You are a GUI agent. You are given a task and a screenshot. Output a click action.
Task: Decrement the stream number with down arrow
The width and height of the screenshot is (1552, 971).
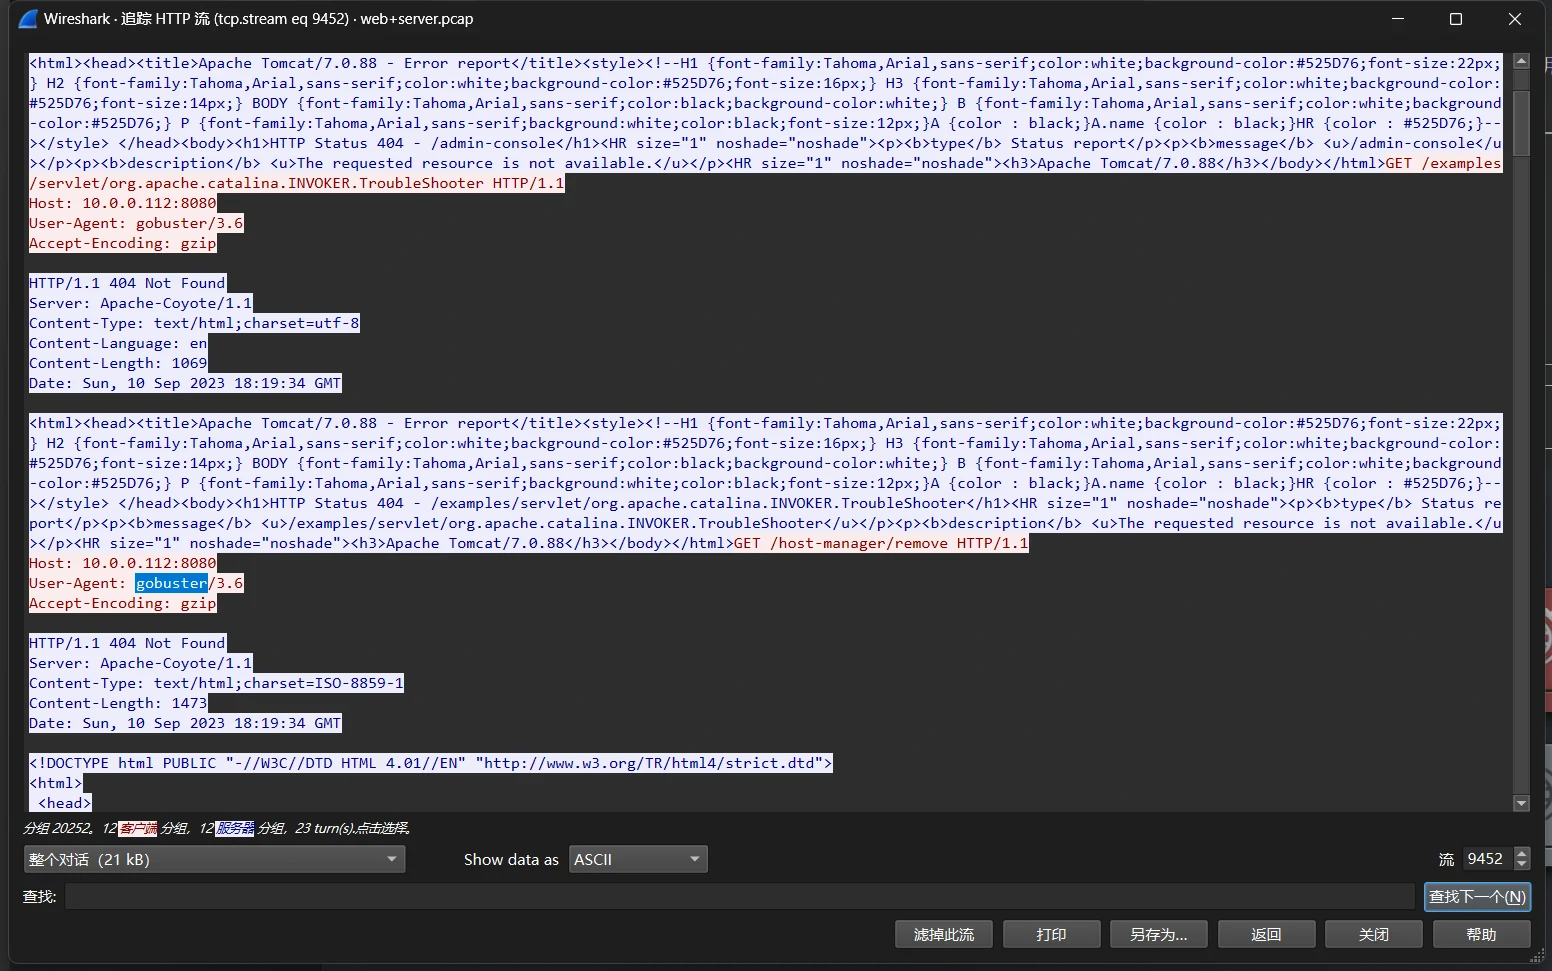point(1522,865)
